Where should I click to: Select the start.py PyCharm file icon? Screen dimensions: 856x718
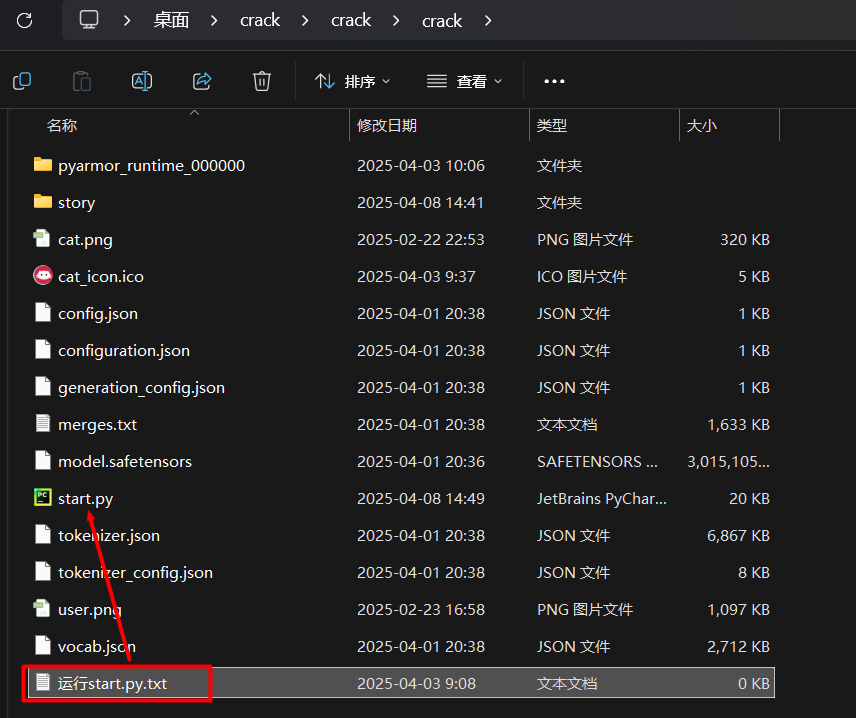42,498
